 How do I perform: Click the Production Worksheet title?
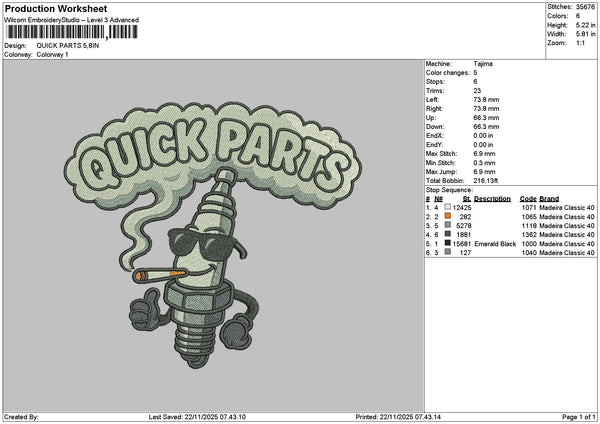tap(56, 8)
